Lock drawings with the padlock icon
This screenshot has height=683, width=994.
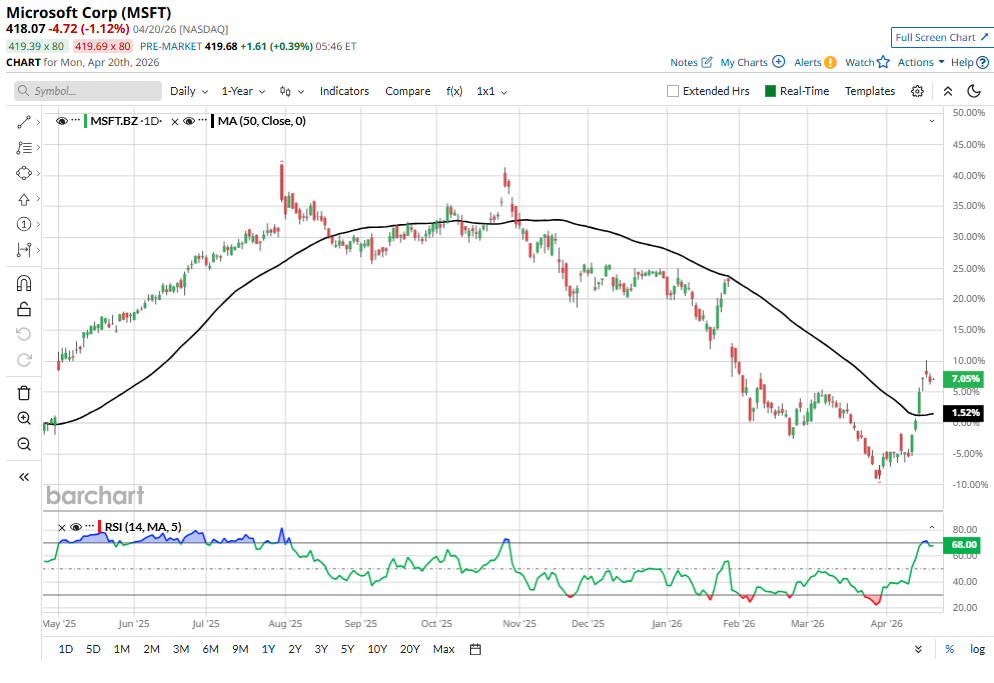tap(24, 309)
